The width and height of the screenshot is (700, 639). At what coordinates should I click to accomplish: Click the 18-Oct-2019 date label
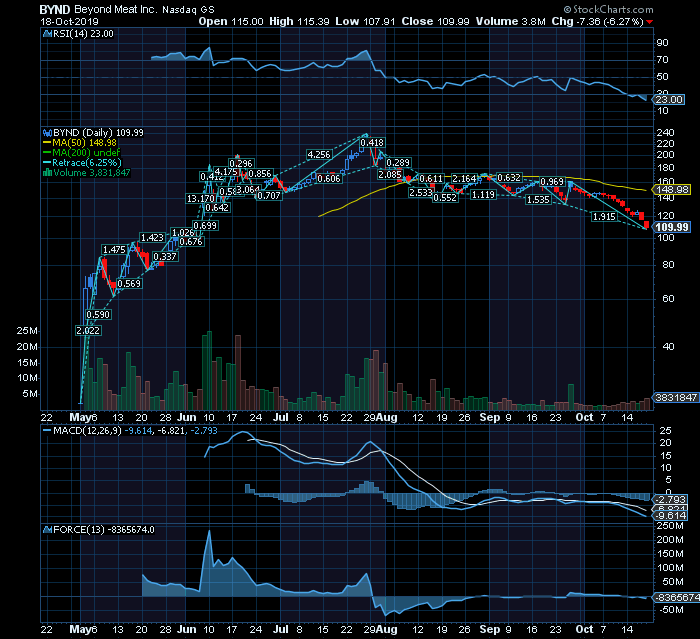[x=69, y=22]
